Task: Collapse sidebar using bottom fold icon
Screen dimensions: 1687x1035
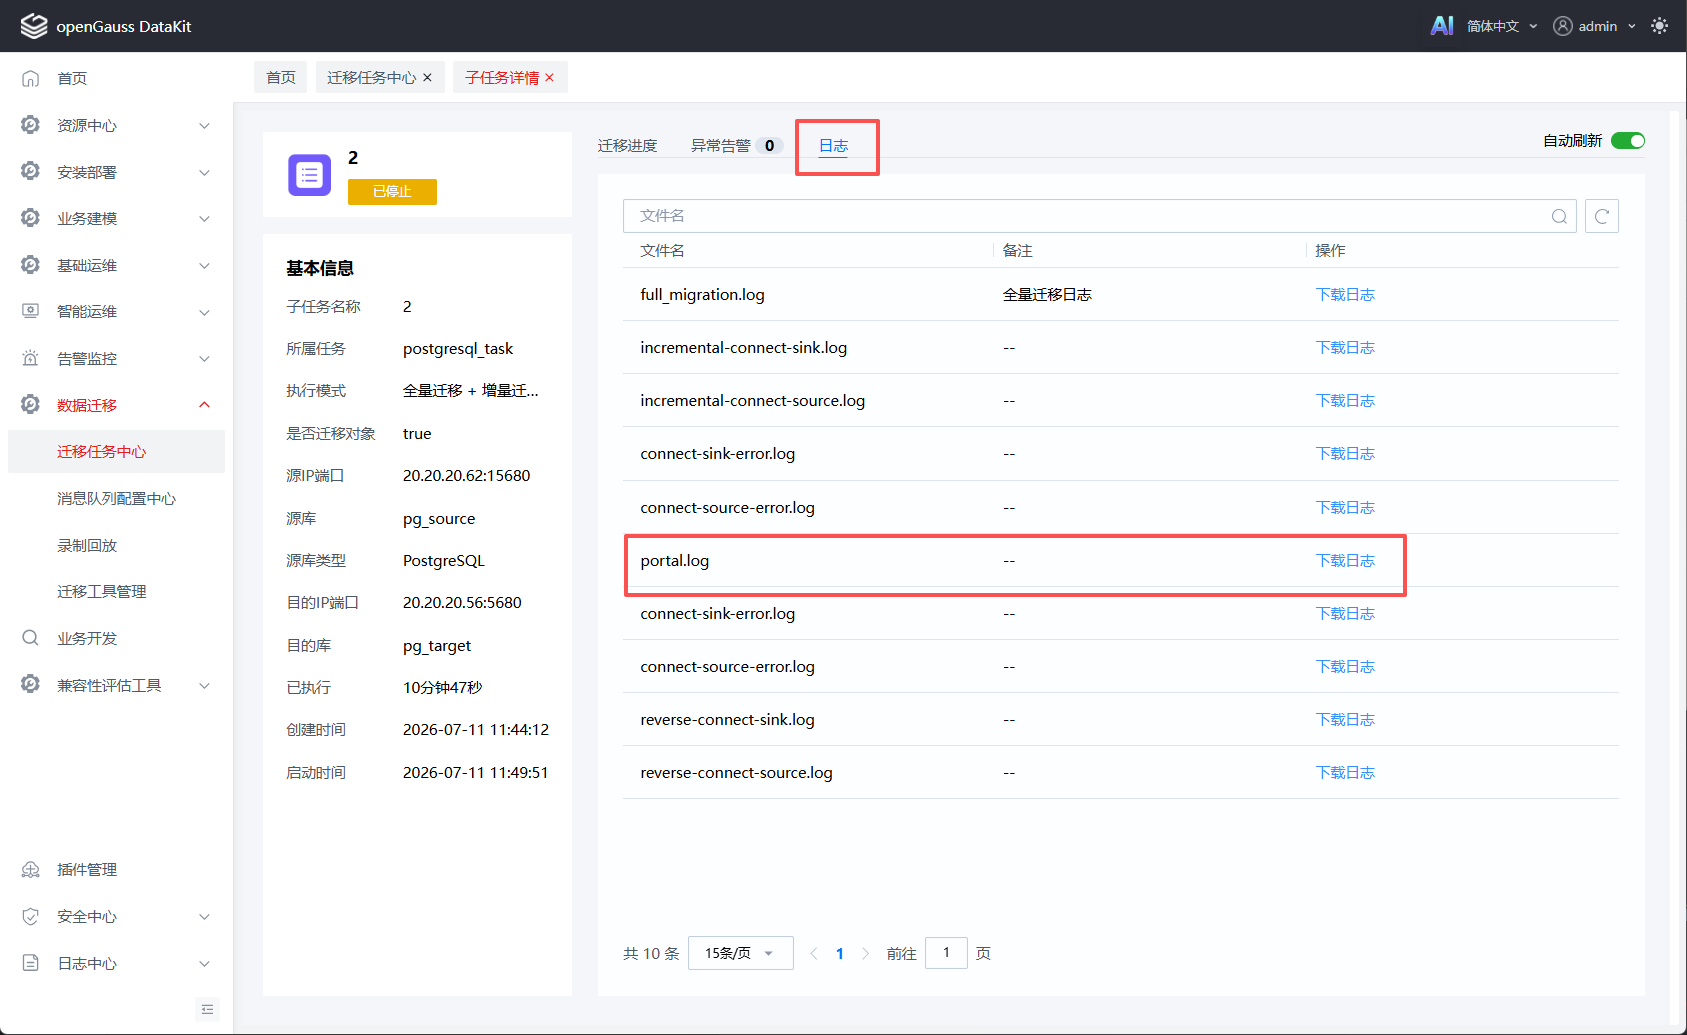Action: (x=207, y=1009)
